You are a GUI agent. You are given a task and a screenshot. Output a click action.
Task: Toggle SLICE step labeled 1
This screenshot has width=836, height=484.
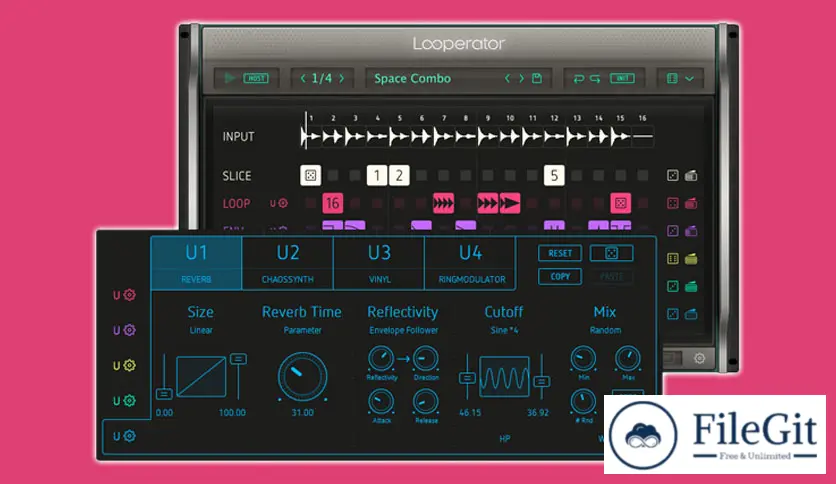point(377,175)
